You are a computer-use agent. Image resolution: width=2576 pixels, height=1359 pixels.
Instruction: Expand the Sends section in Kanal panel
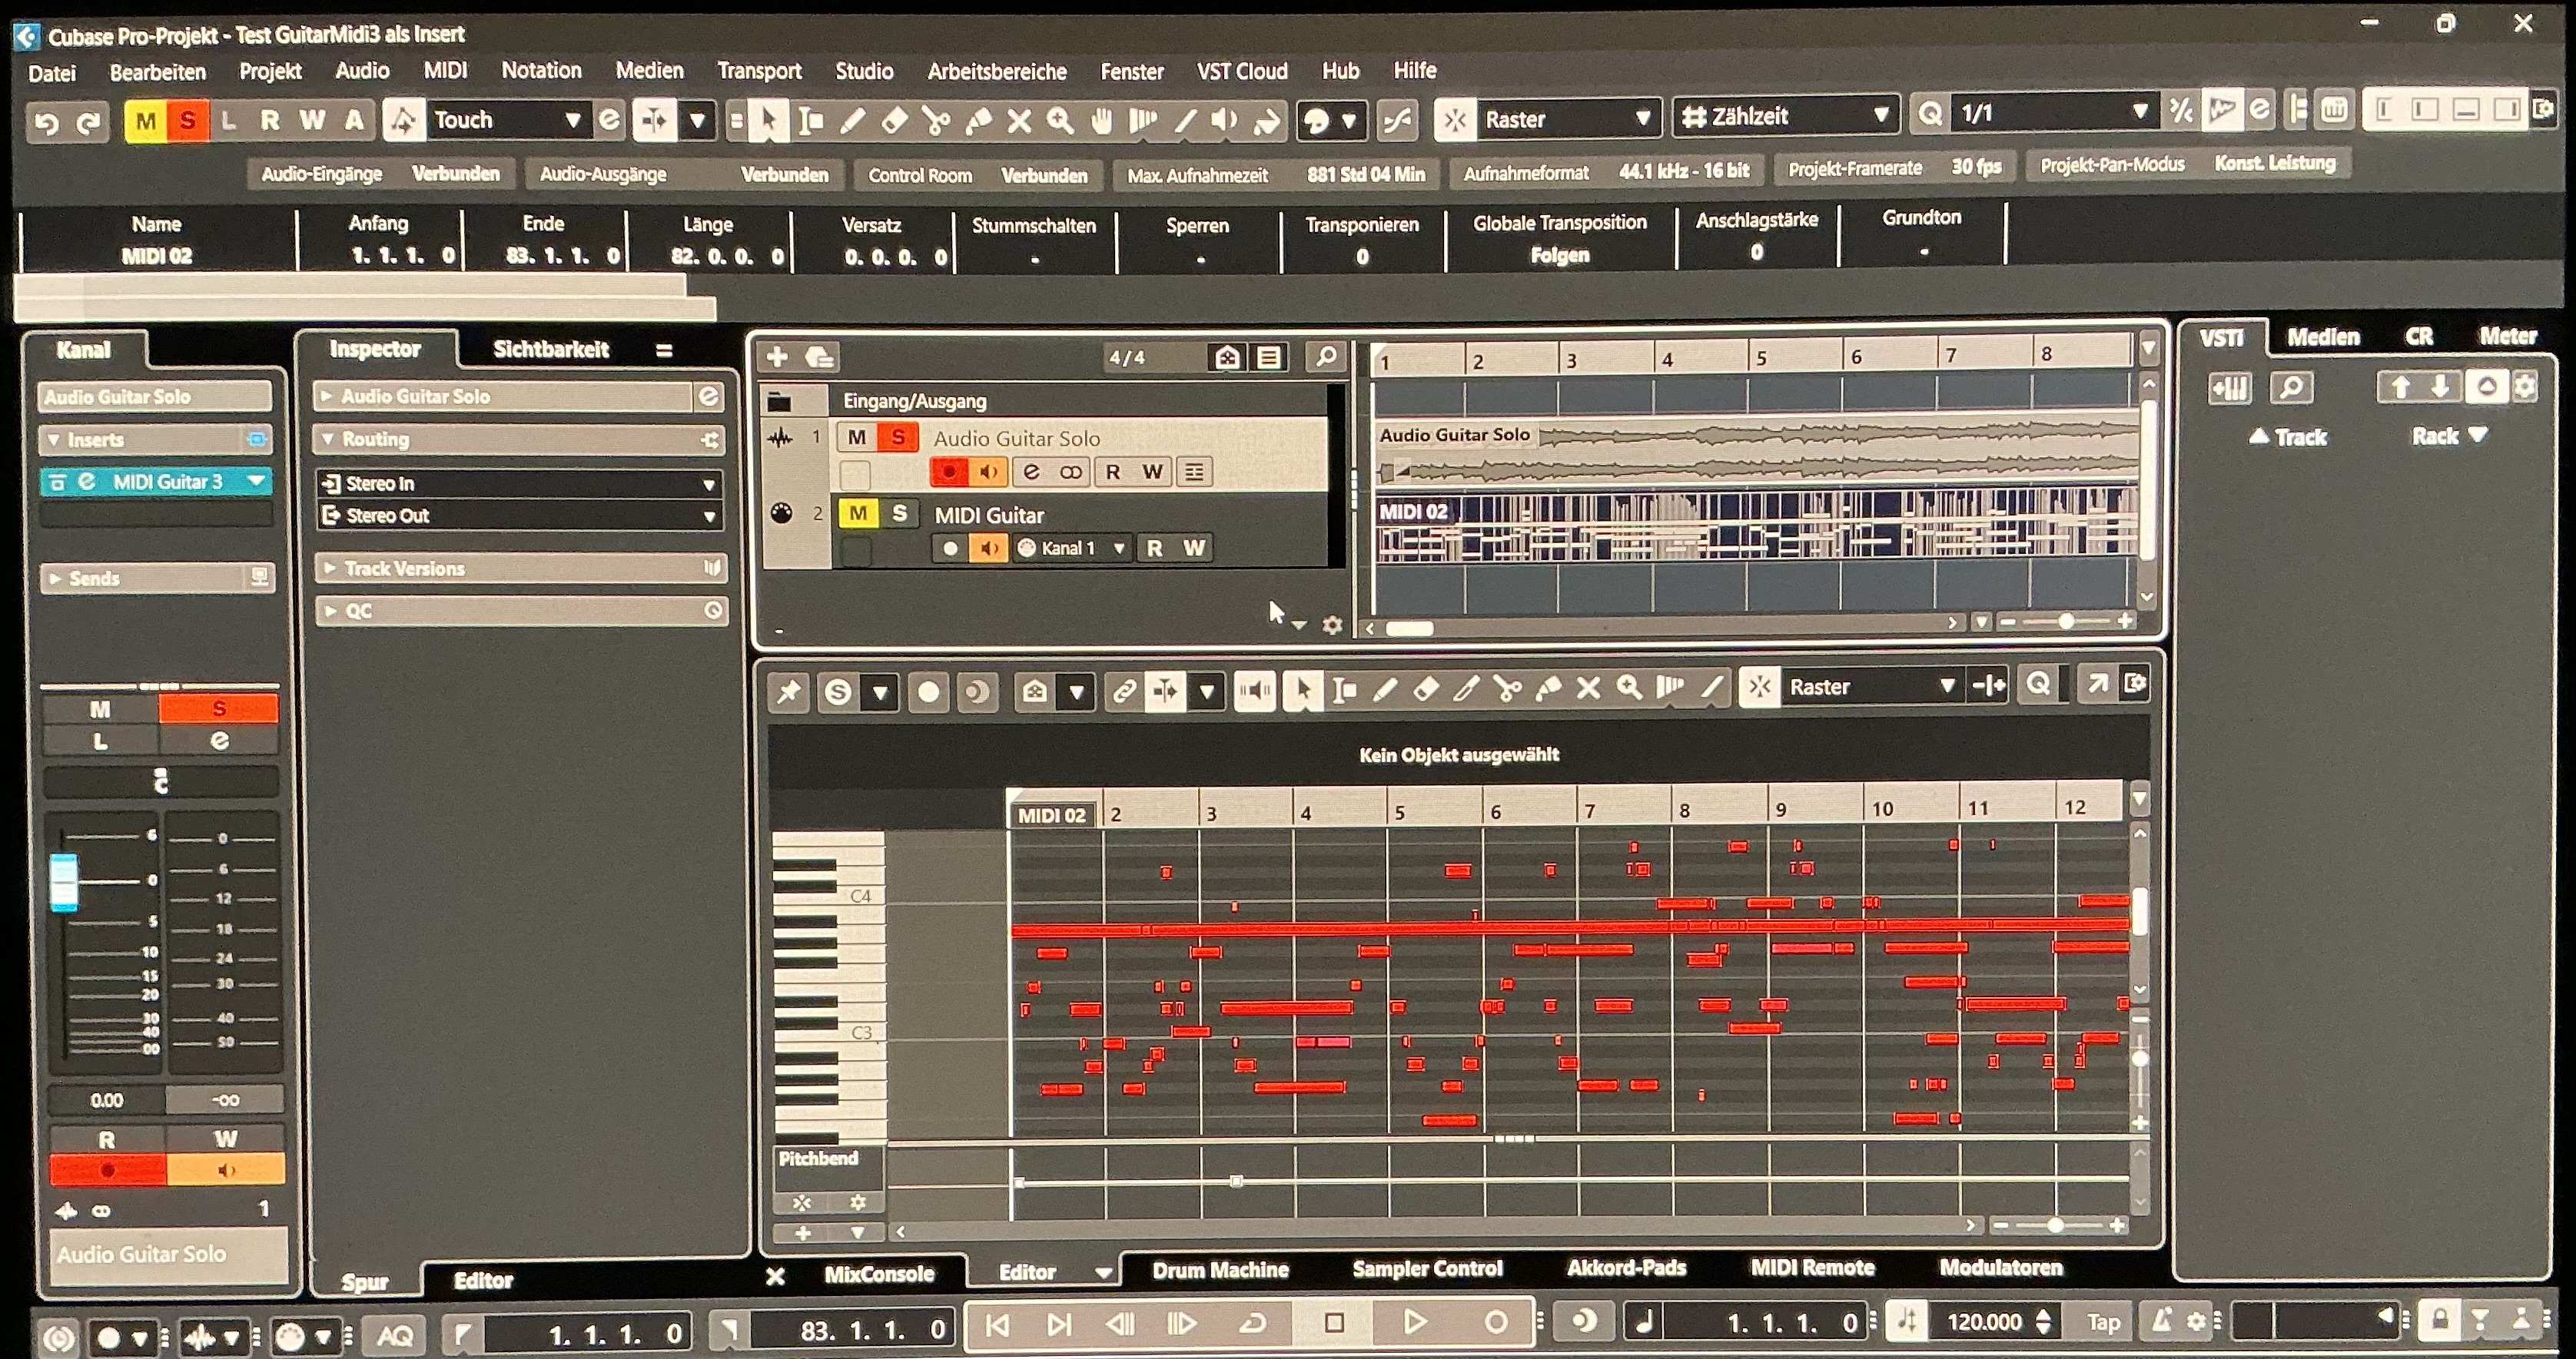tap(156, 578)
